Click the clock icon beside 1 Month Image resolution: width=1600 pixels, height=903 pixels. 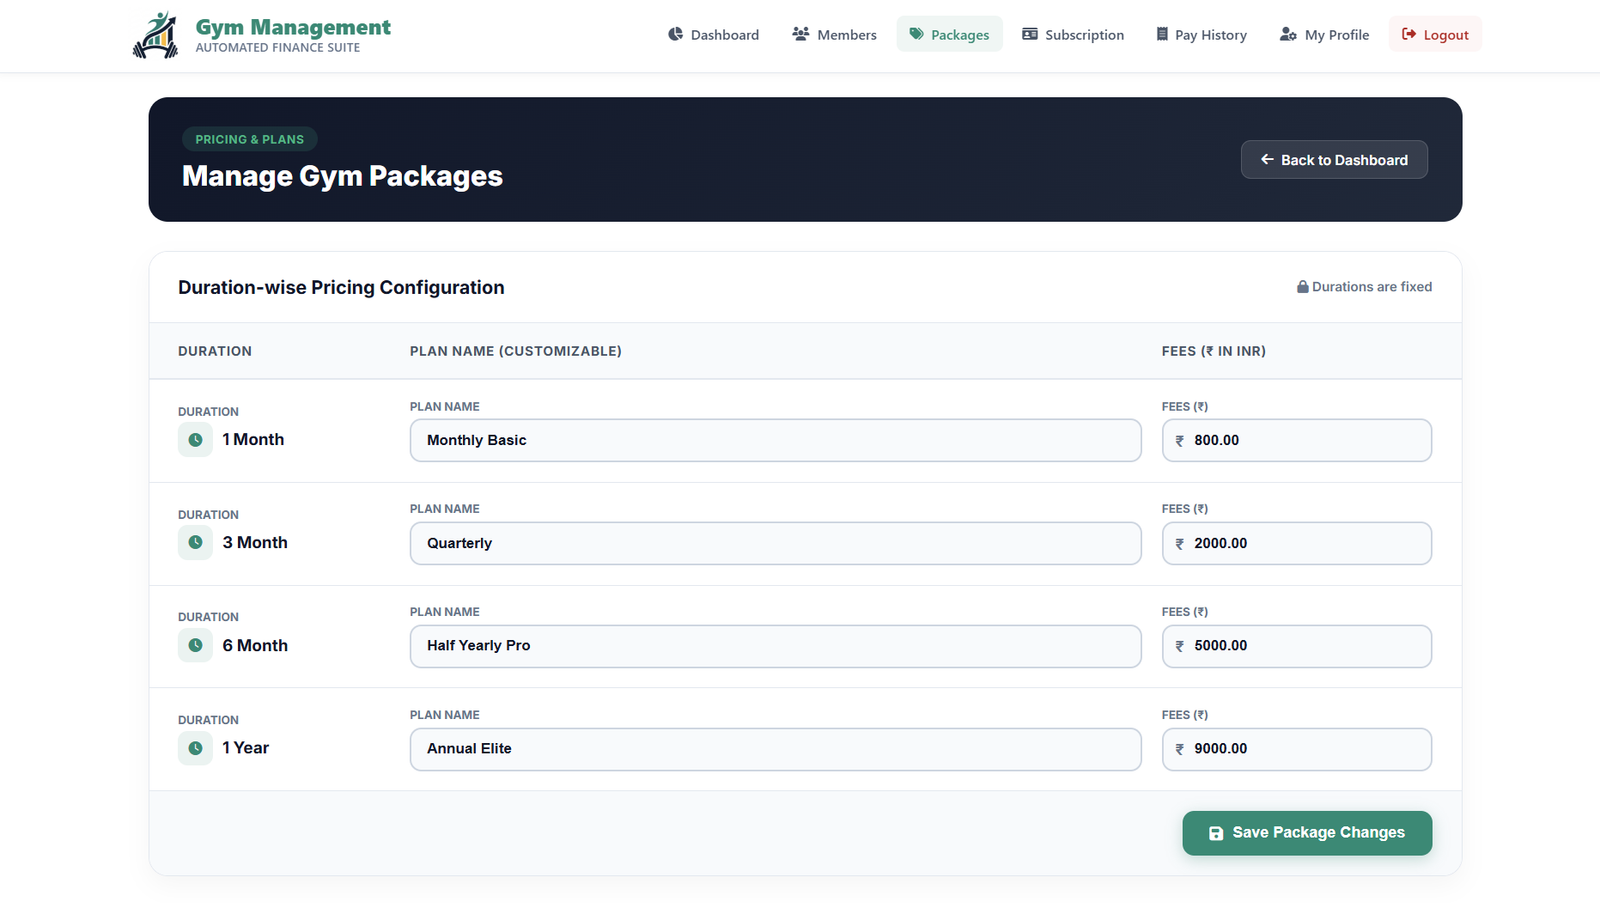195,440
